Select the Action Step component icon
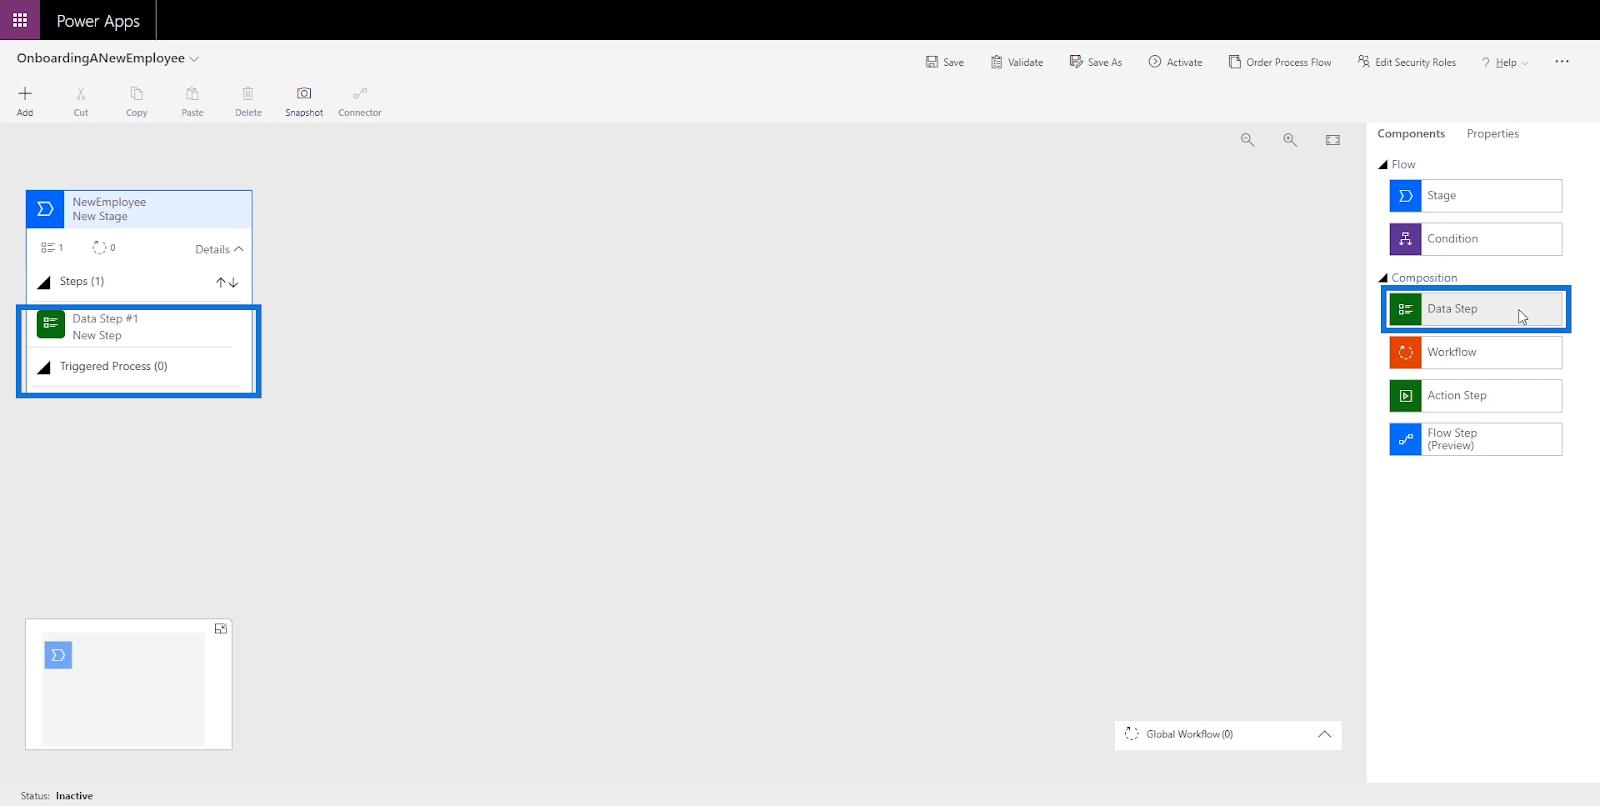The width and height of the screenshot is (1600, 806). (1405, 396)
